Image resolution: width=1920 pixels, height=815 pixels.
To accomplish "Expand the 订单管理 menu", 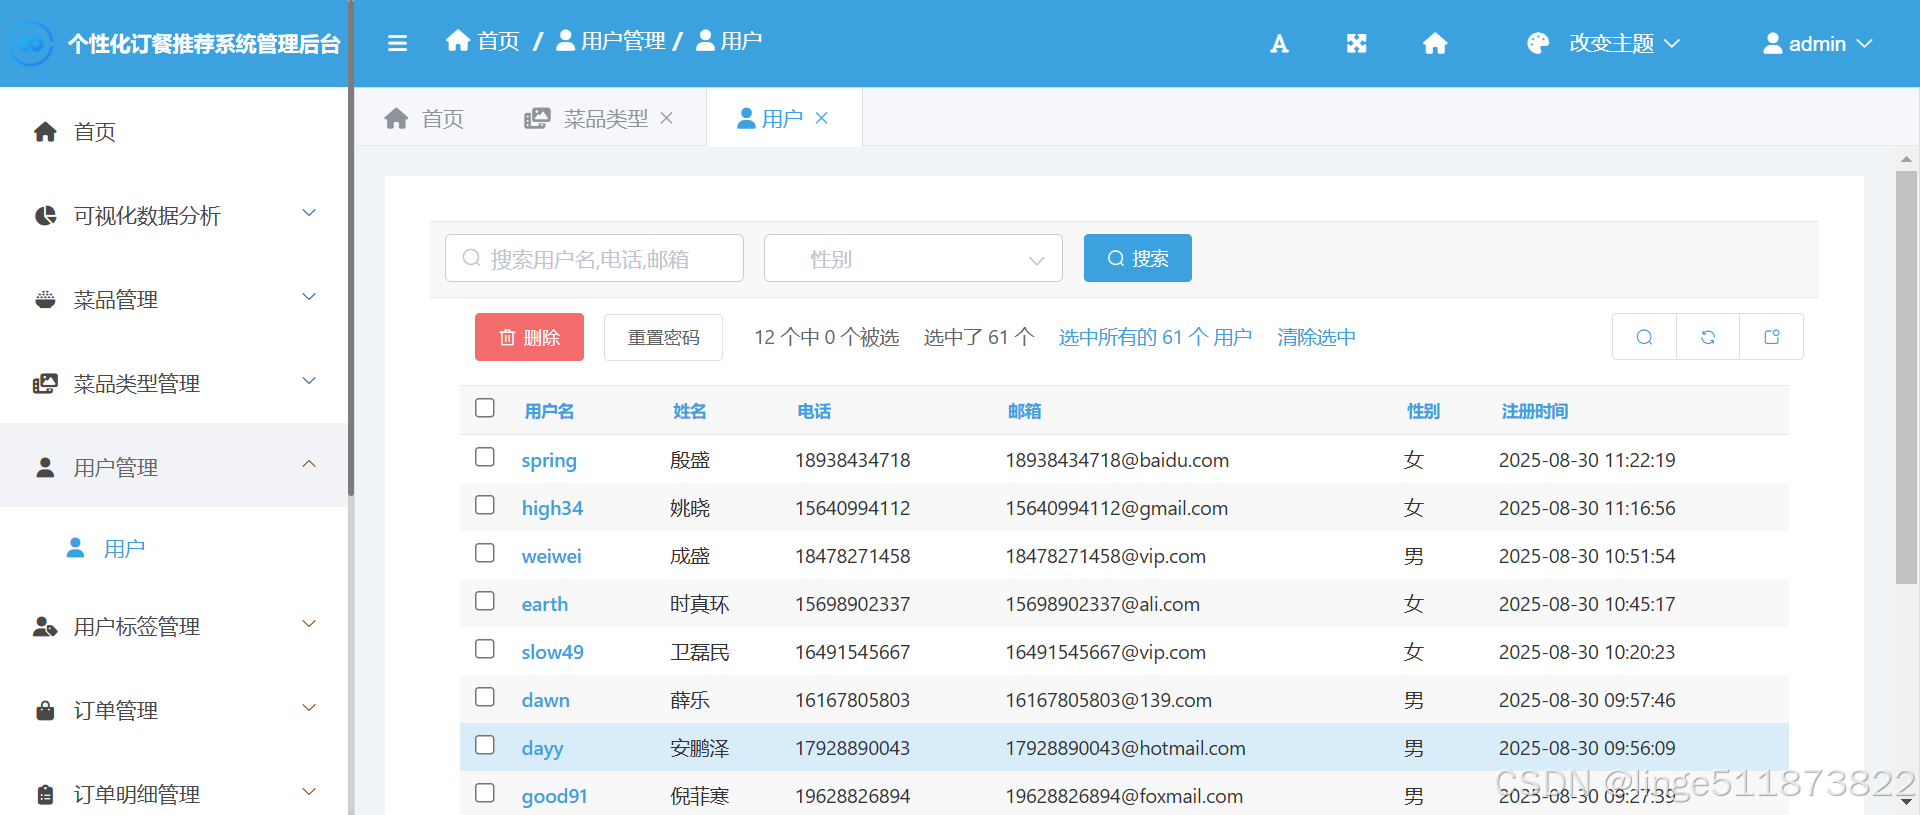I will coord(310,708).
